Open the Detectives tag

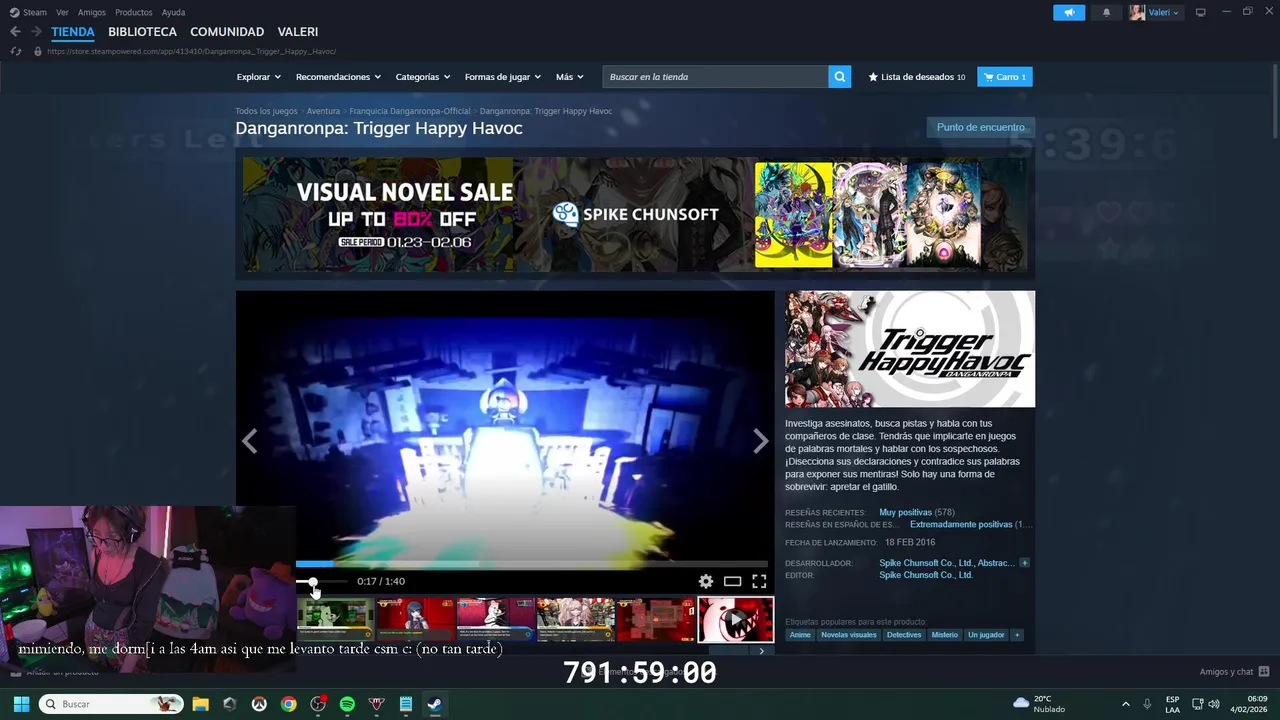click(904, 635)
